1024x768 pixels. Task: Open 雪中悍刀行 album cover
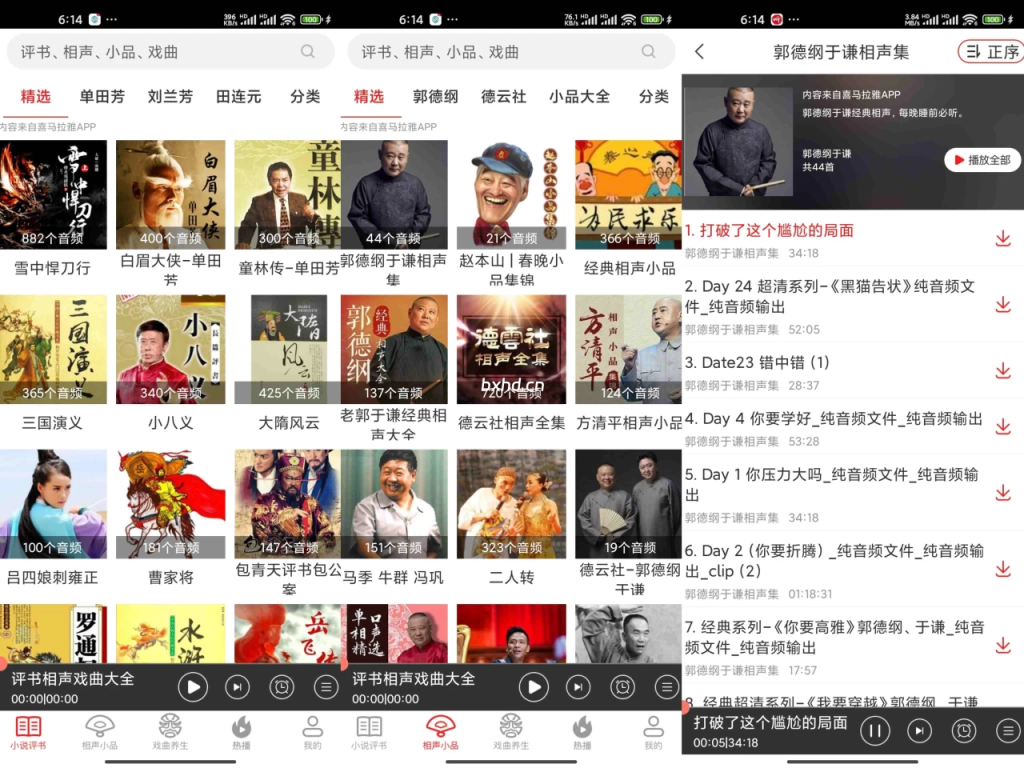(53, 195)
